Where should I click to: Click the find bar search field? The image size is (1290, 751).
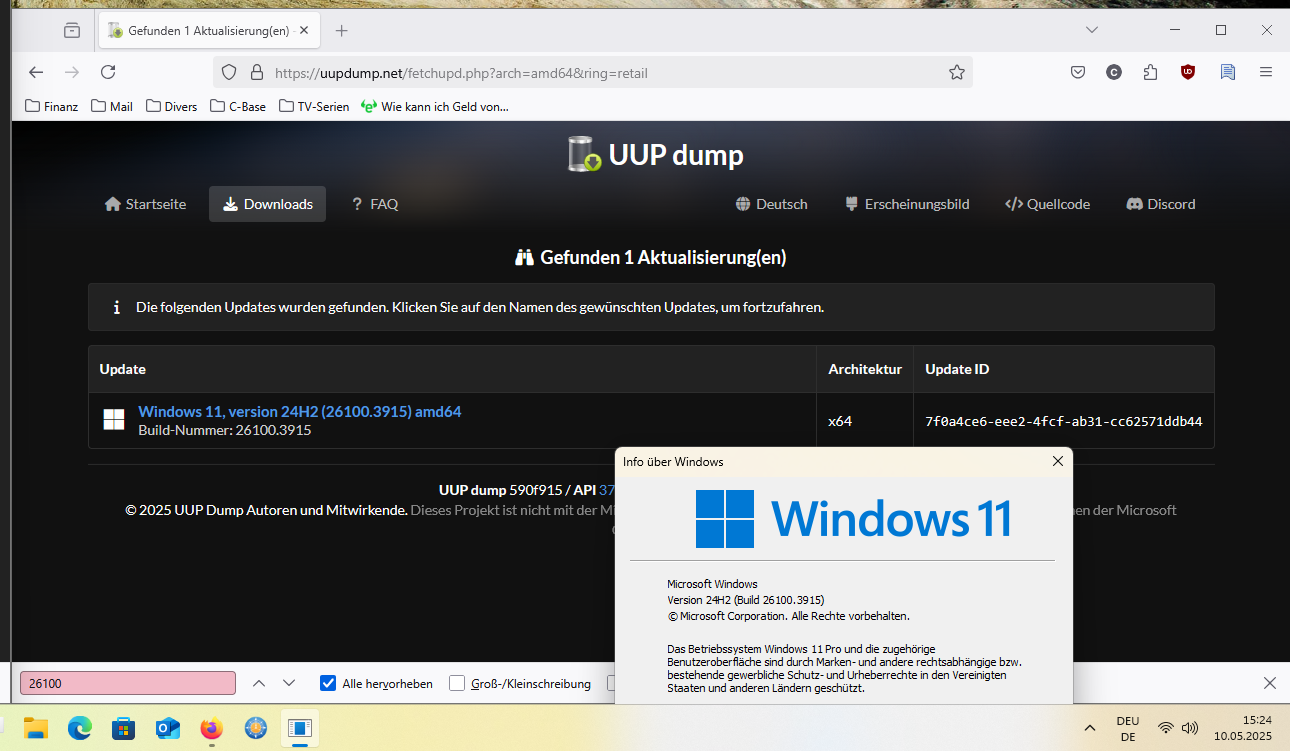128,683
